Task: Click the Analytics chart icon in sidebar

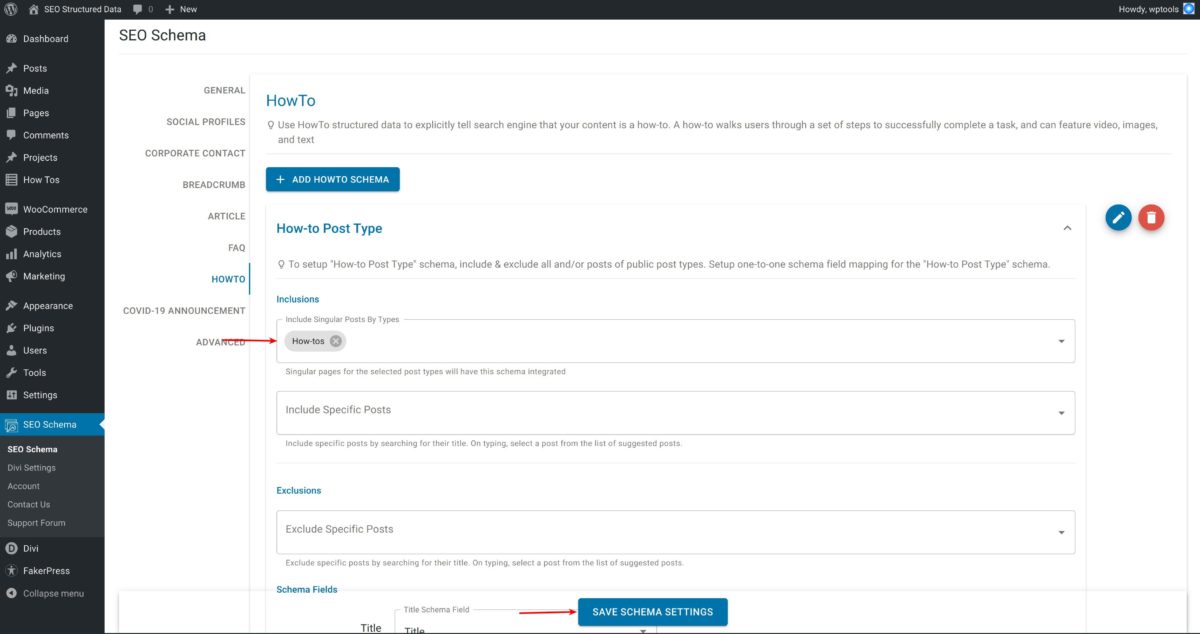Action: 13,253
